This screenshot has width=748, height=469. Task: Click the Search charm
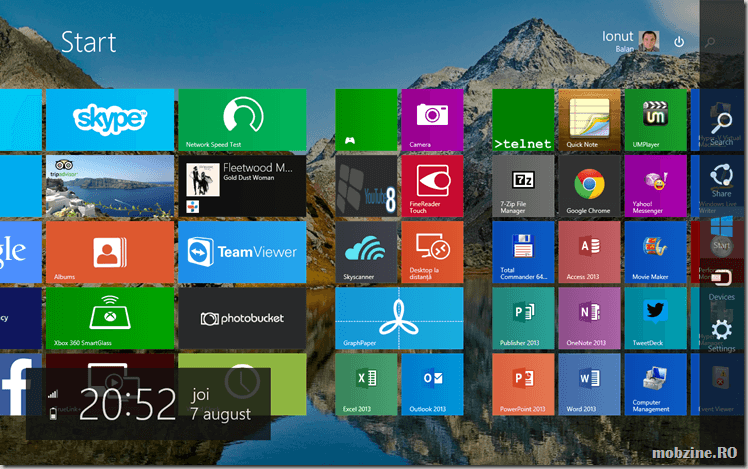pyautogui.click(x=721, y=125)
